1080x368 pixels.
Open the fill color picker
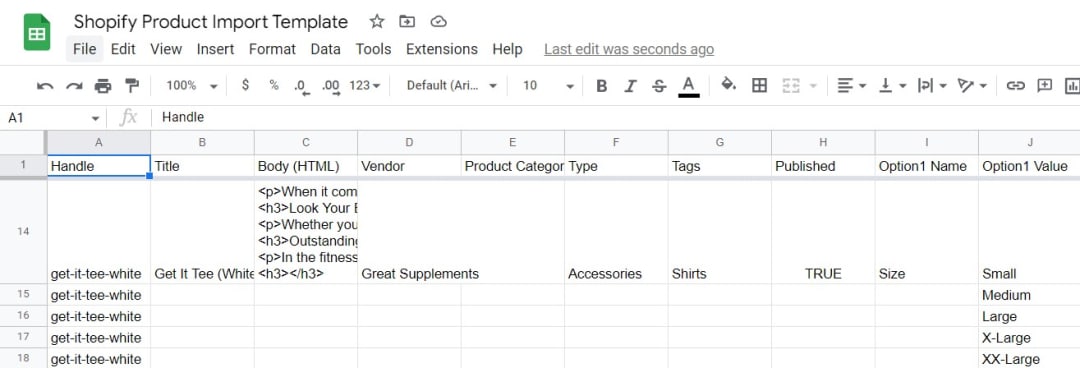pyautogui.click(x=728, y=85)
